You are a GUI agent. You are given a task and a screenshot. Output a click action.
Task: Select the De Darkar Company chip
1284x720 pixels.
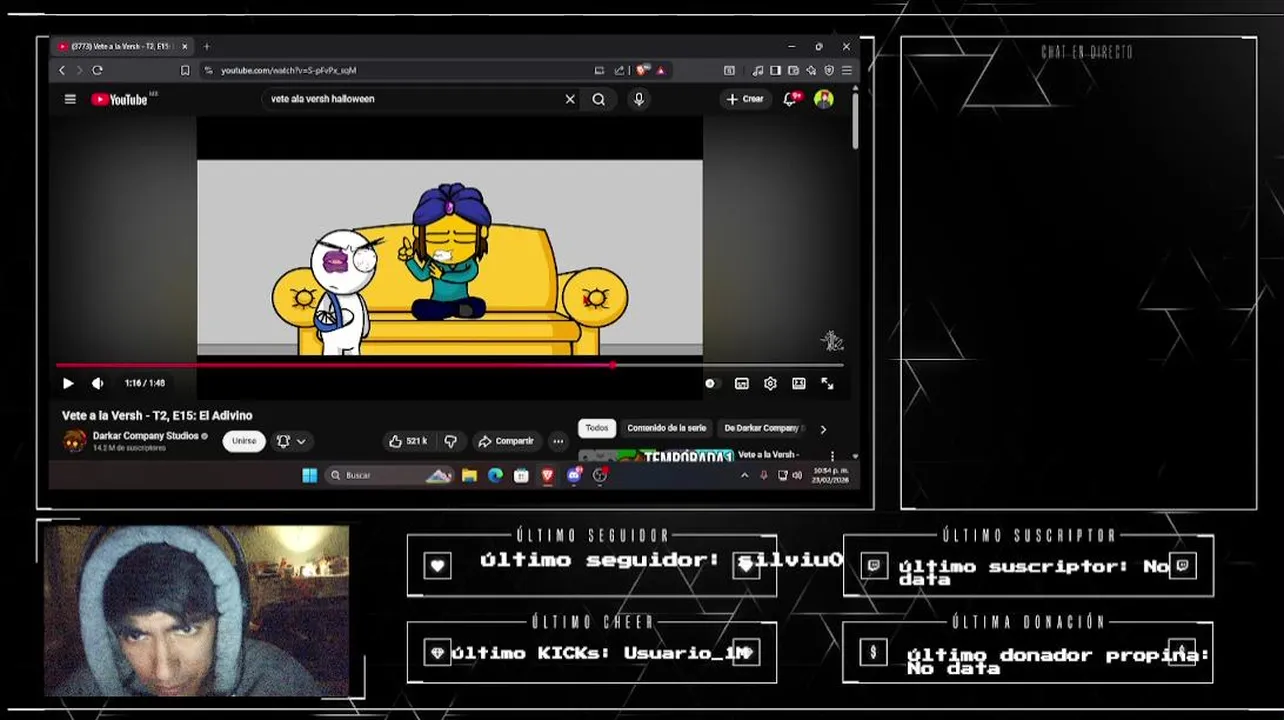tap(762, 428)
